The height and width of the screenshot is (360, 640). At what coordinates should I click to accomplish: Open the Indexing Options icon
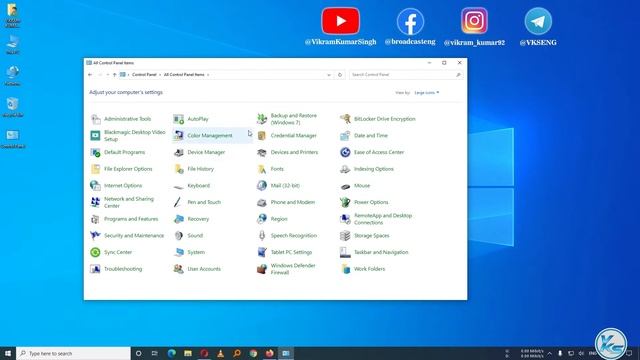pos(345,169)
